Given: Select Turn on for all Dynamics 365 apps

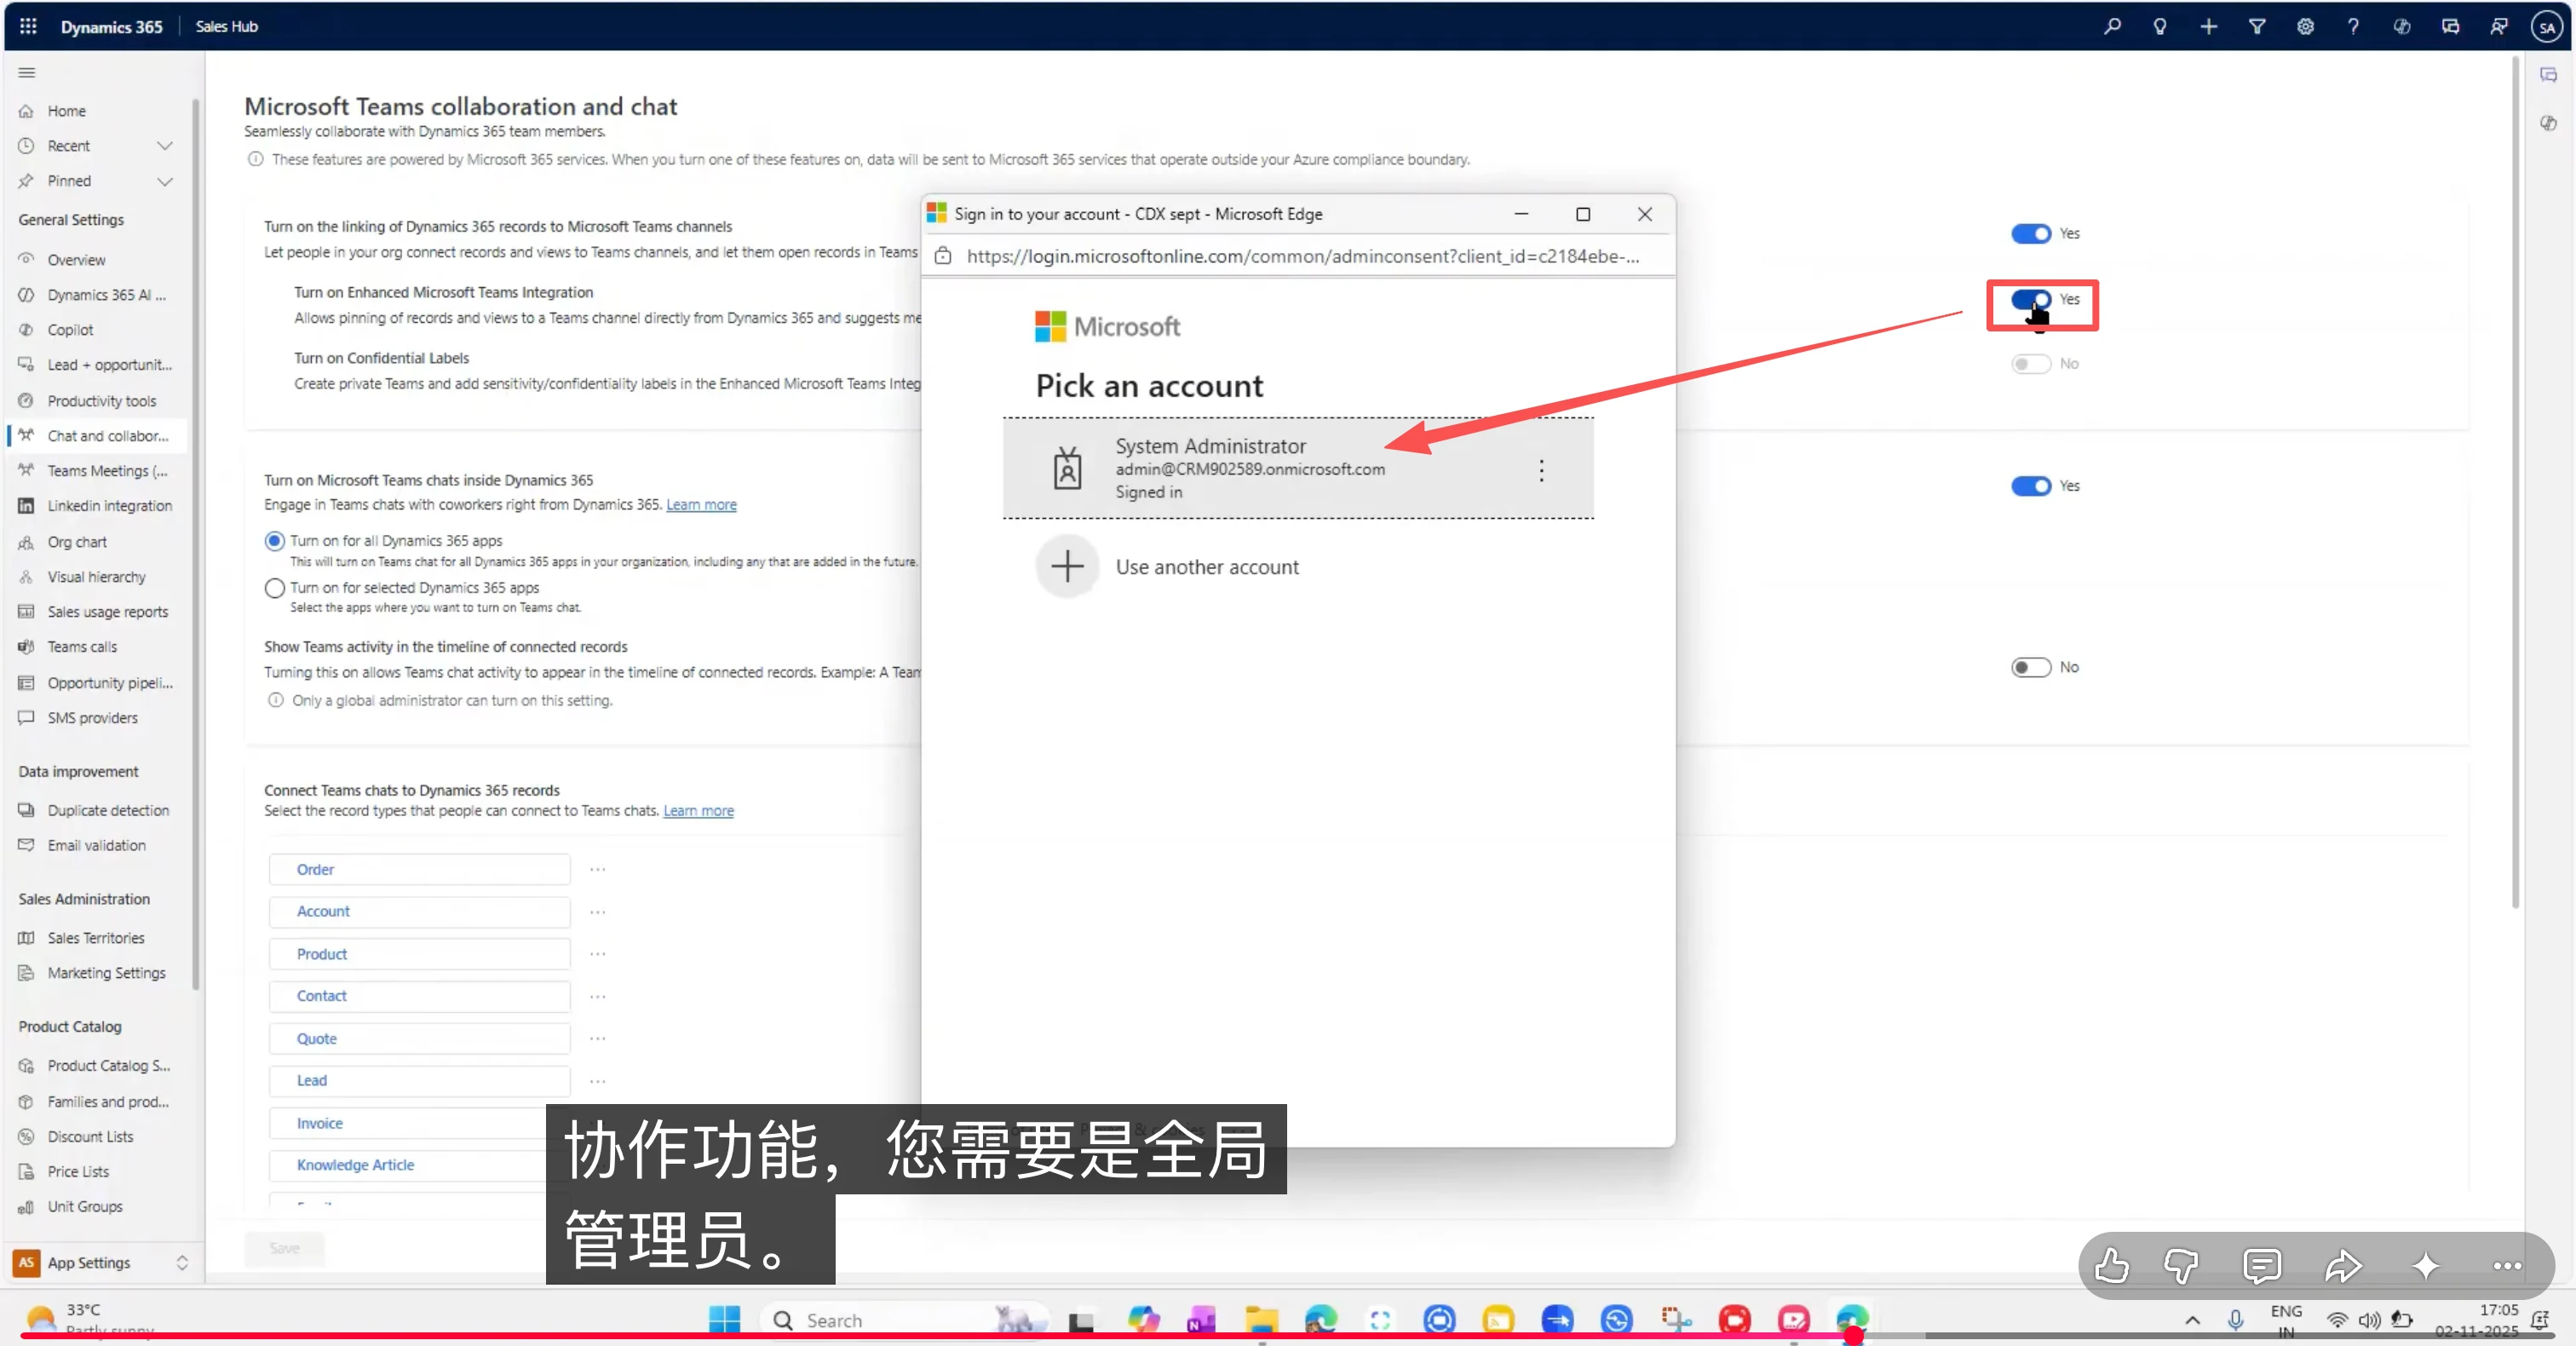Looking at the screenshot, I should click(274, 541).
